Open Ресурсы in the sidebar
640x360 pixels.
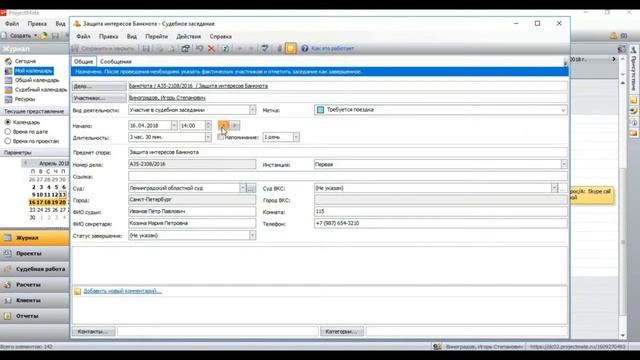[x=25, y=99]
